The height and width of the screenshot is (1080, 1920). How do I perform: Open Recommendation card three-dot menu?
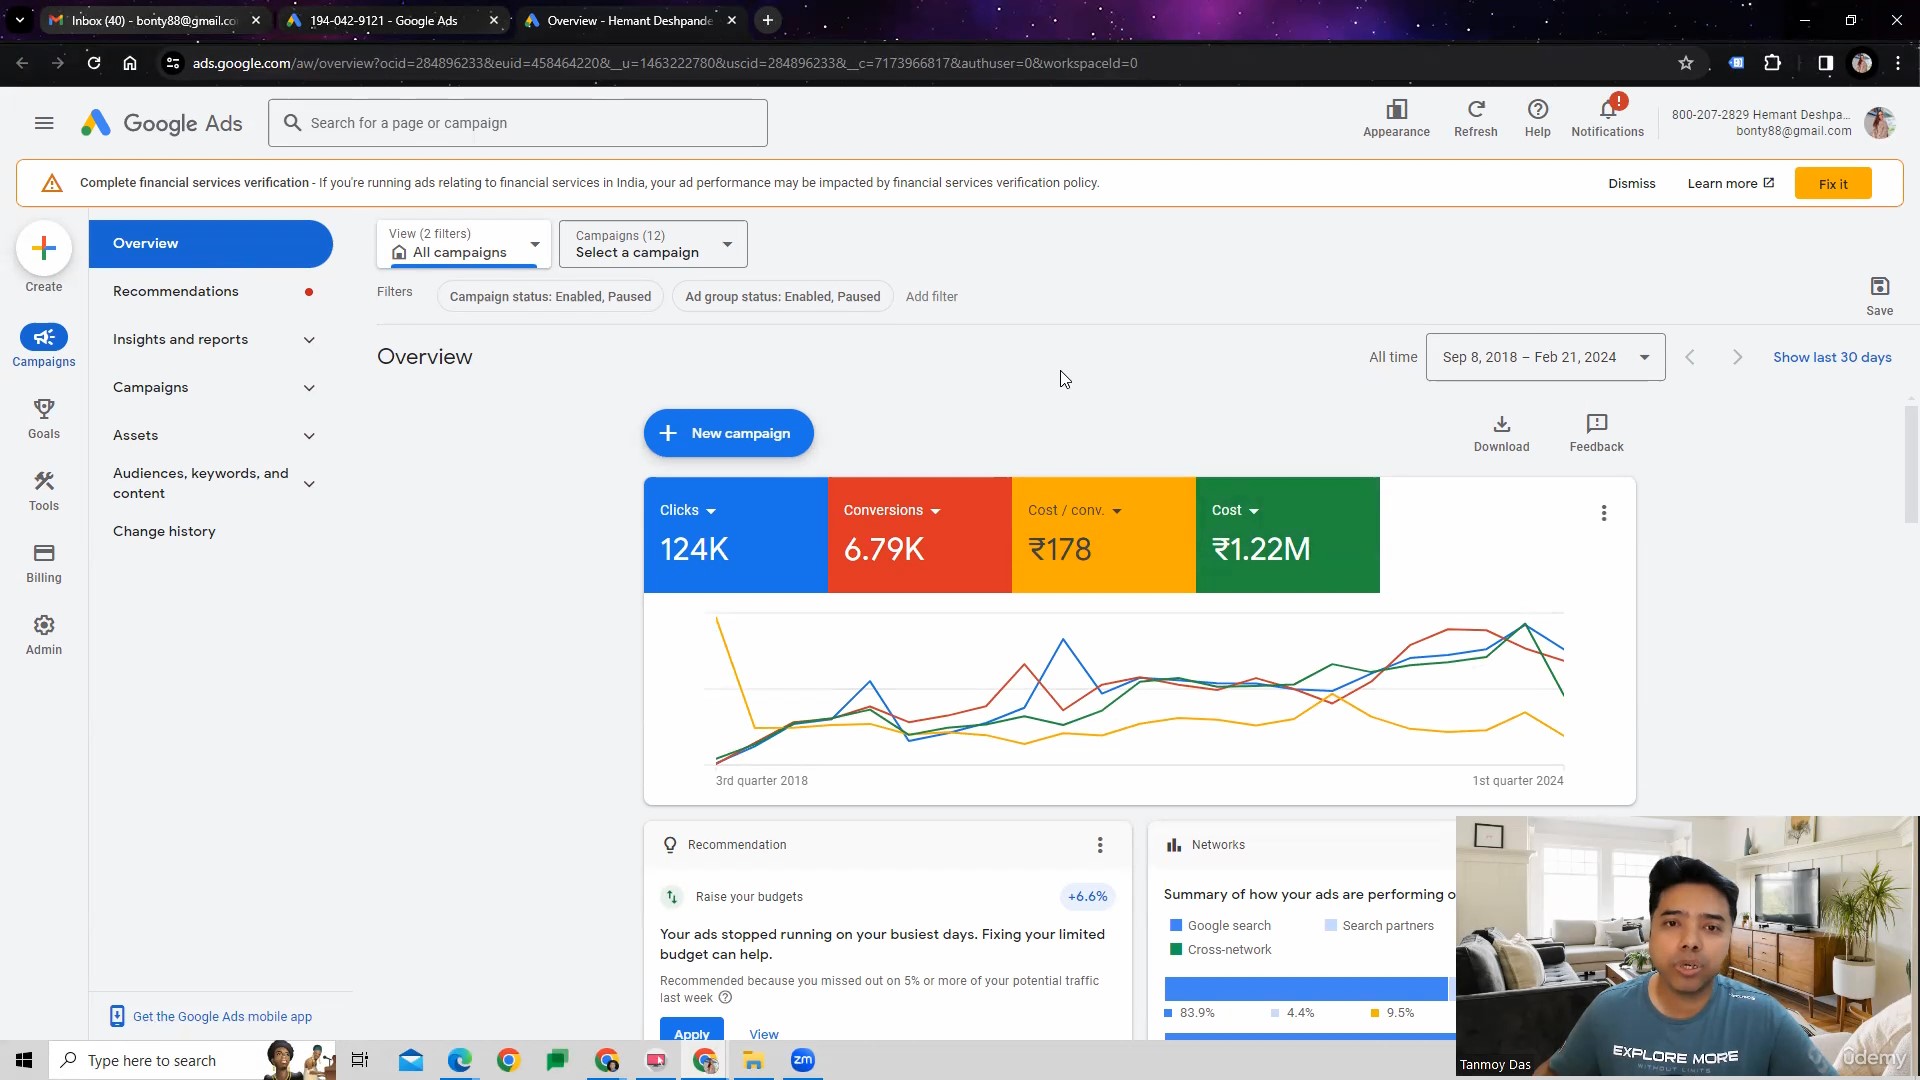coord(1100,845)
